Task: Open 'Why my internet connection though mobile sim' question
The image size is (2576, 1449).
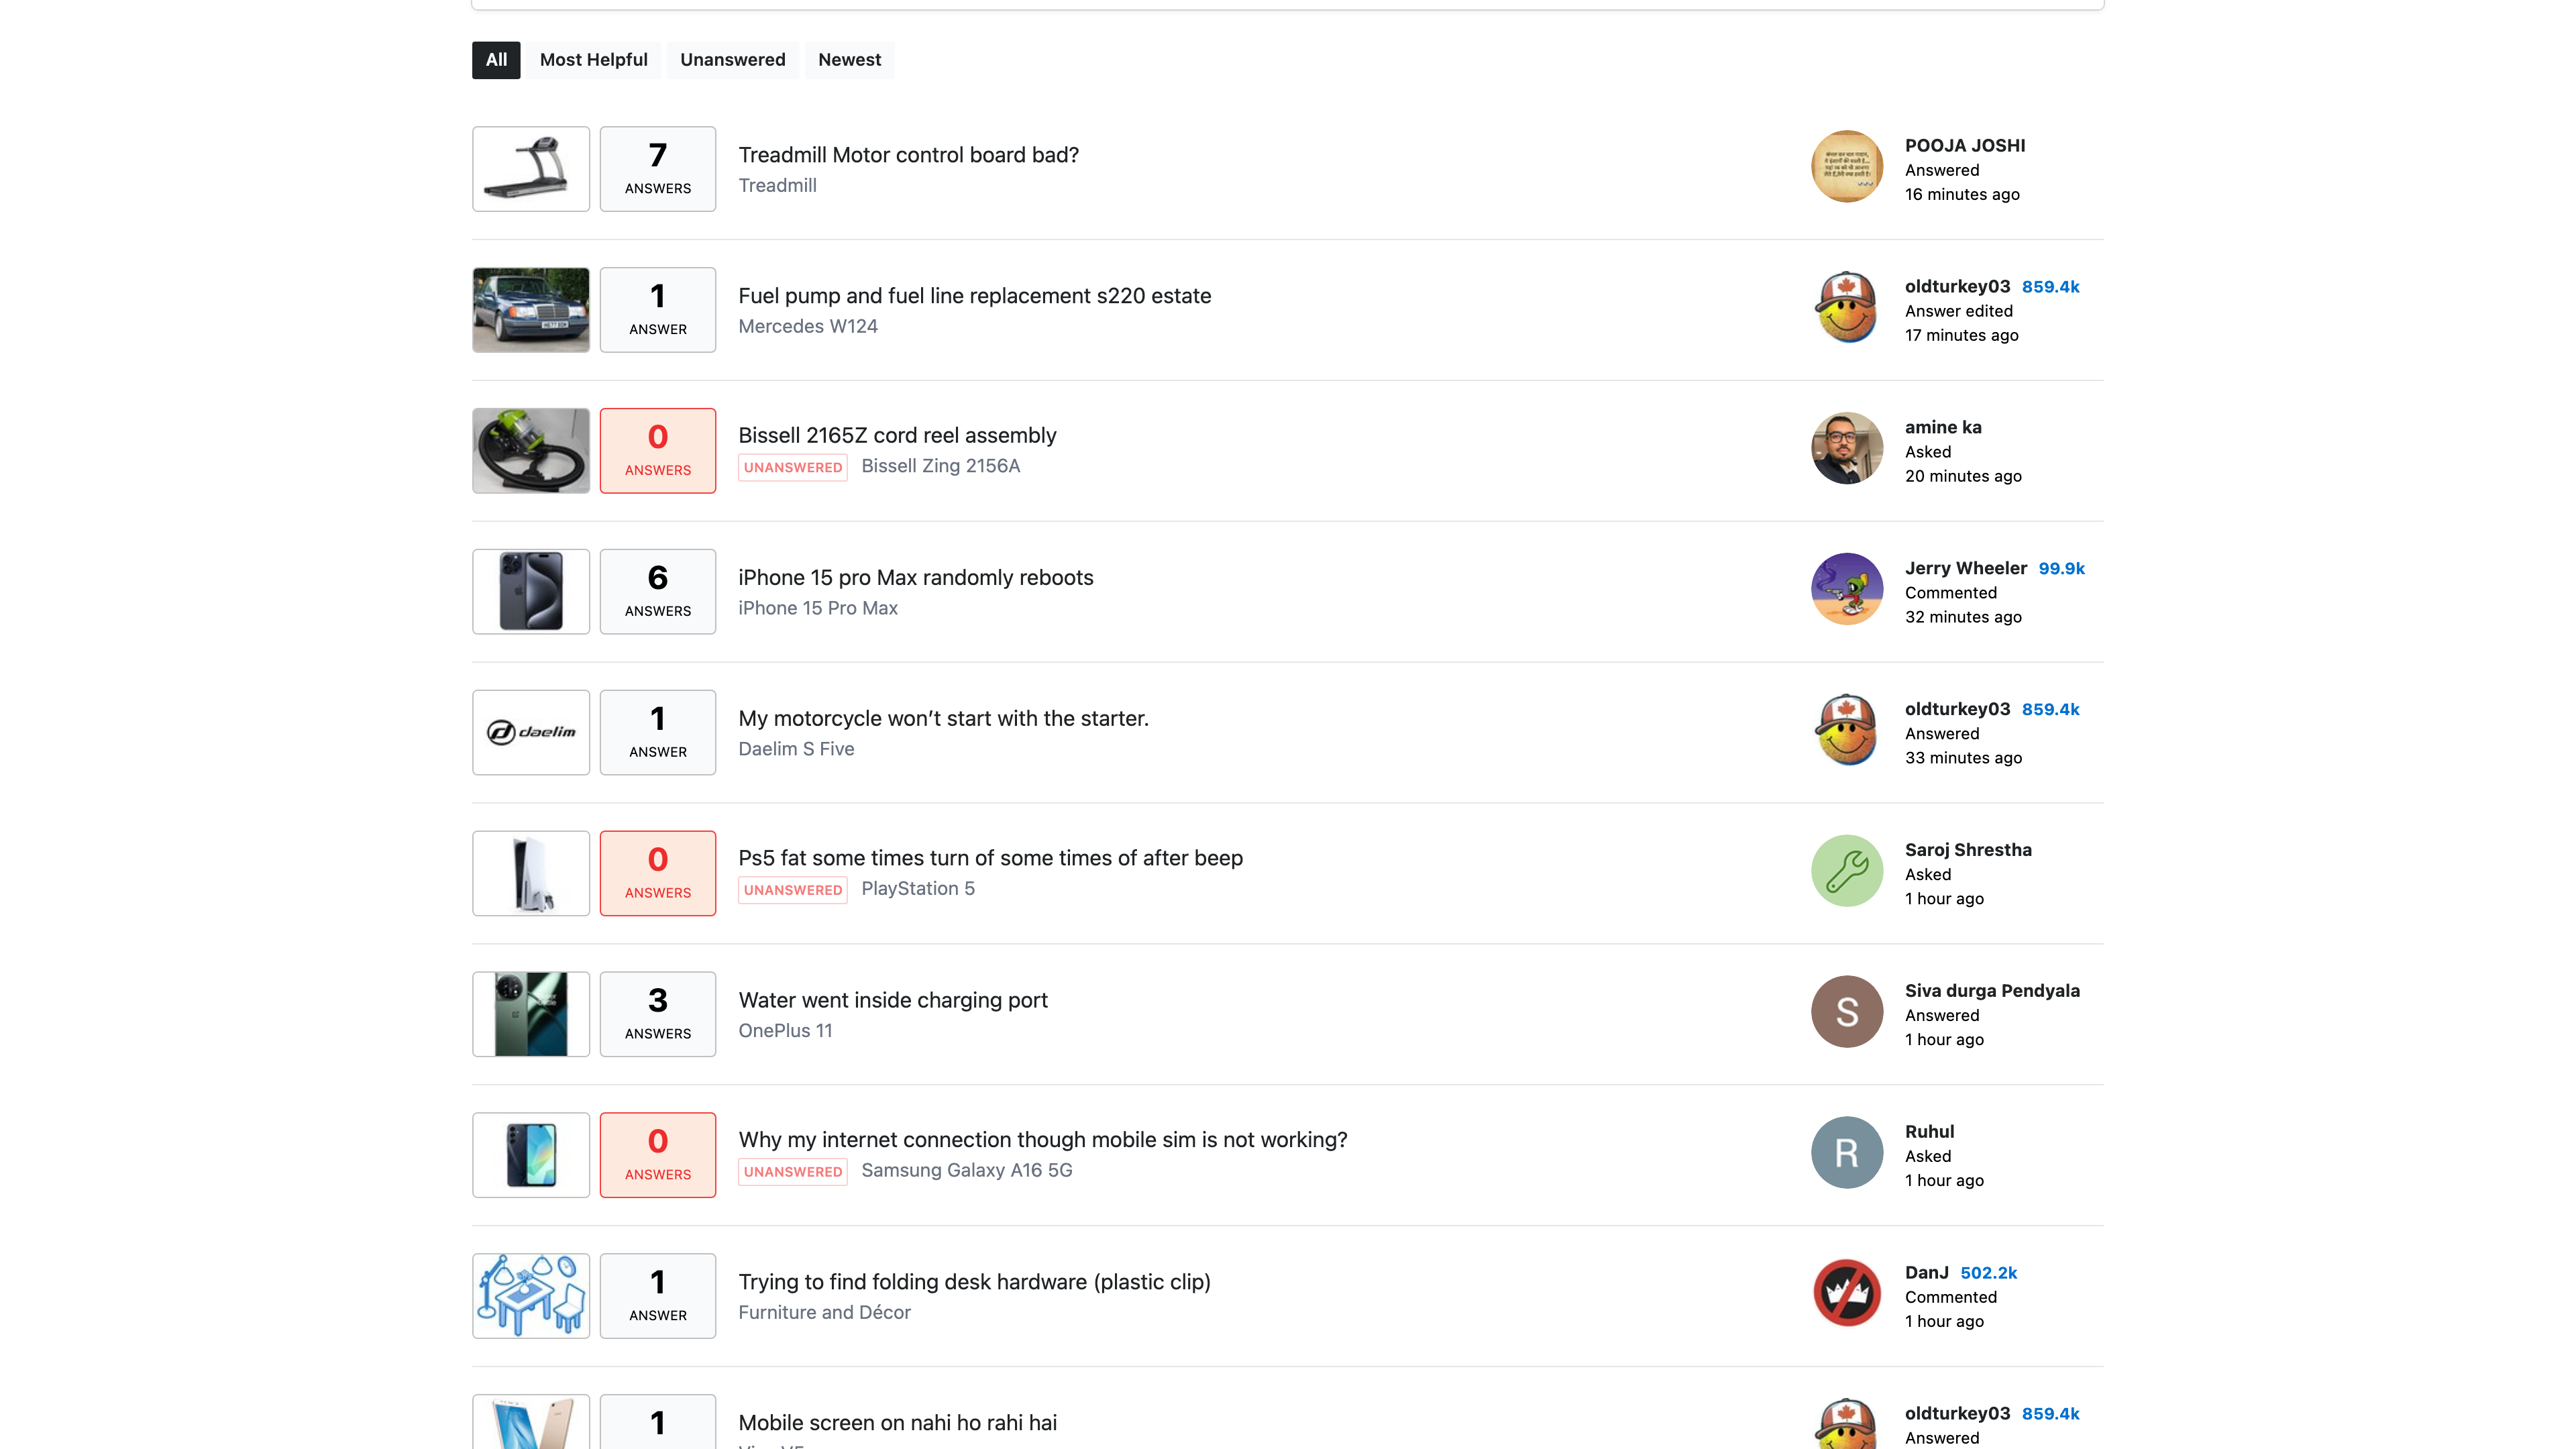Action: [x=1042, y=1140]
